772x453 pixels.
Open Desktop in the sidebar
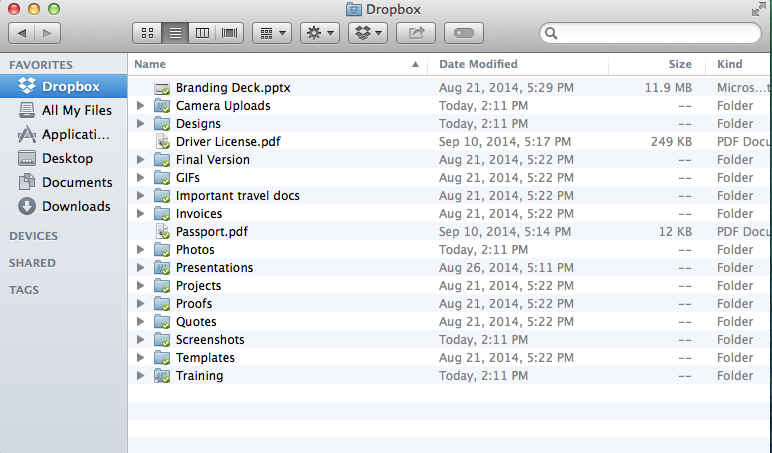pyautogui.click(x=64, y=159)
